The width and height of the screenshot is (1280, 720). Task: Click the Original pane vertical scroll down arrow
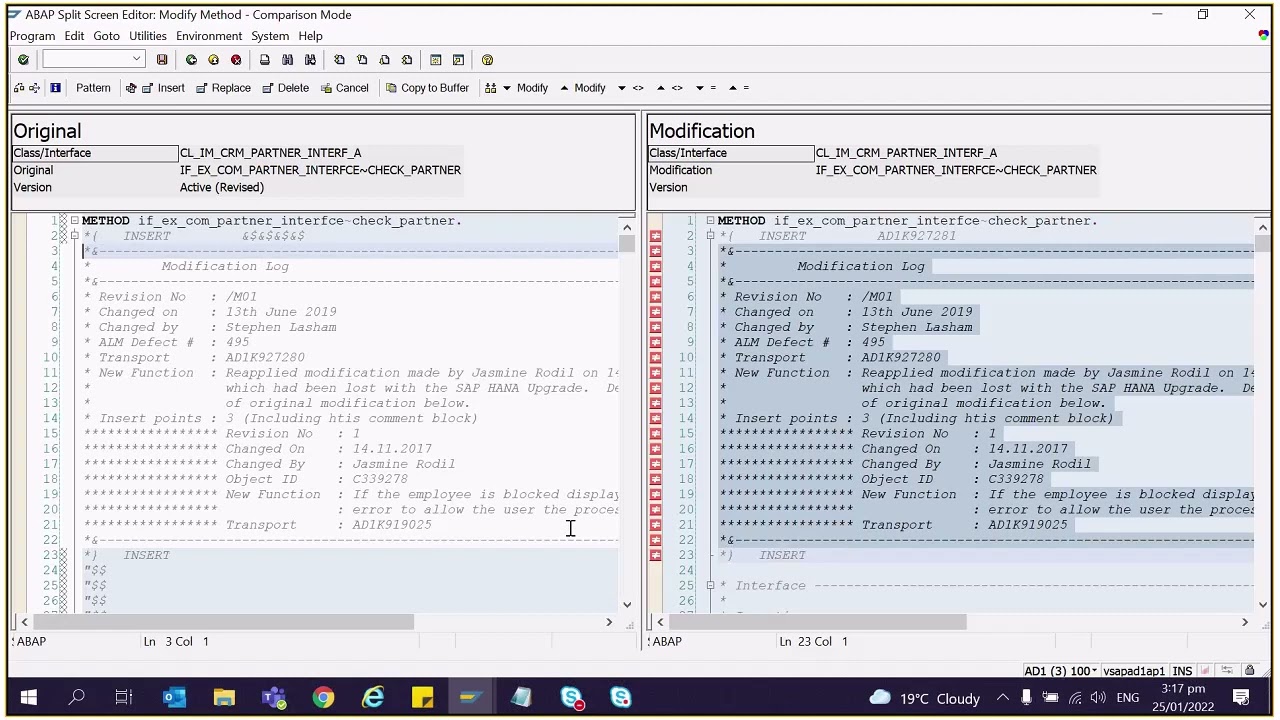(x=627, y=603)
